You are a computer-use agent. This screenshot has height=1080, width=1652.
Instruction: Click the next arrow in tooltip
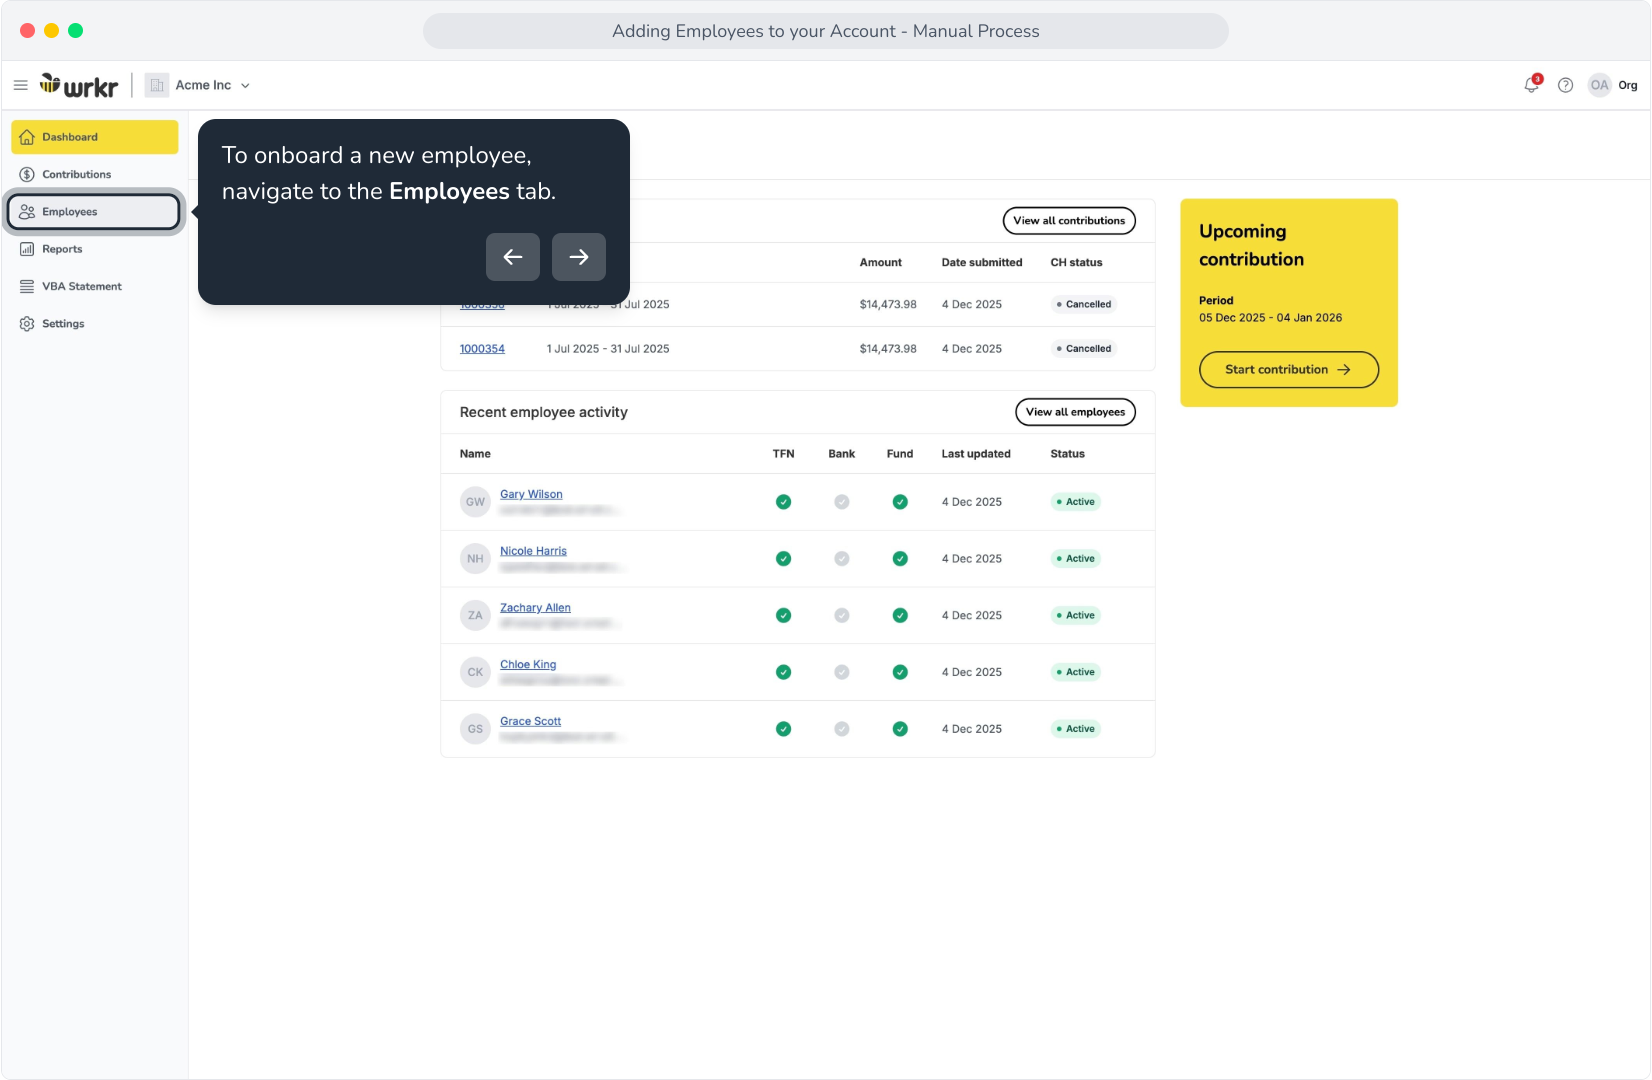tap(579, 257)
